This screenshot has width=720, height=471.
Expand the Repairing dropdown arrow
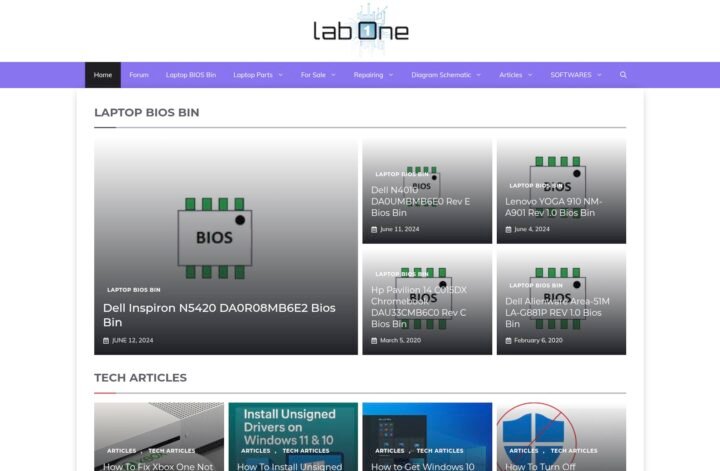click(391, 75)
